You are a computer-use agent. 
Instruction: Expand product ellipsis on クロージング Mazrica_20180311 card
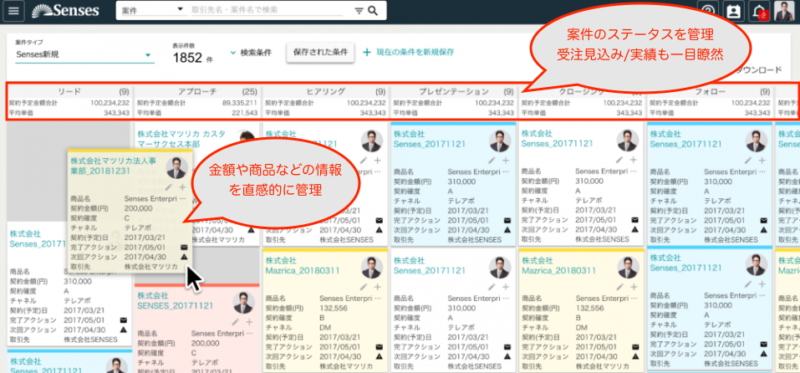point(635,298)
